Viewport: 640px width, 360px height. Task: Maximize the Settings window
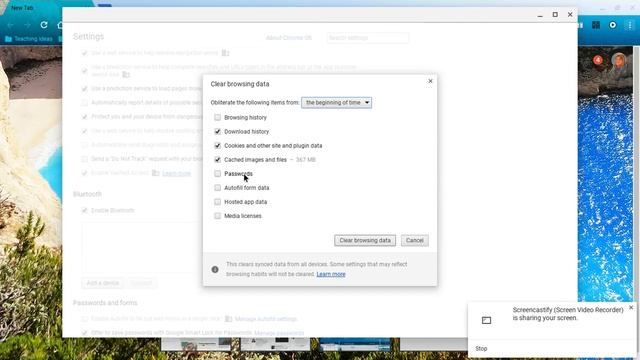pos(555,15)
